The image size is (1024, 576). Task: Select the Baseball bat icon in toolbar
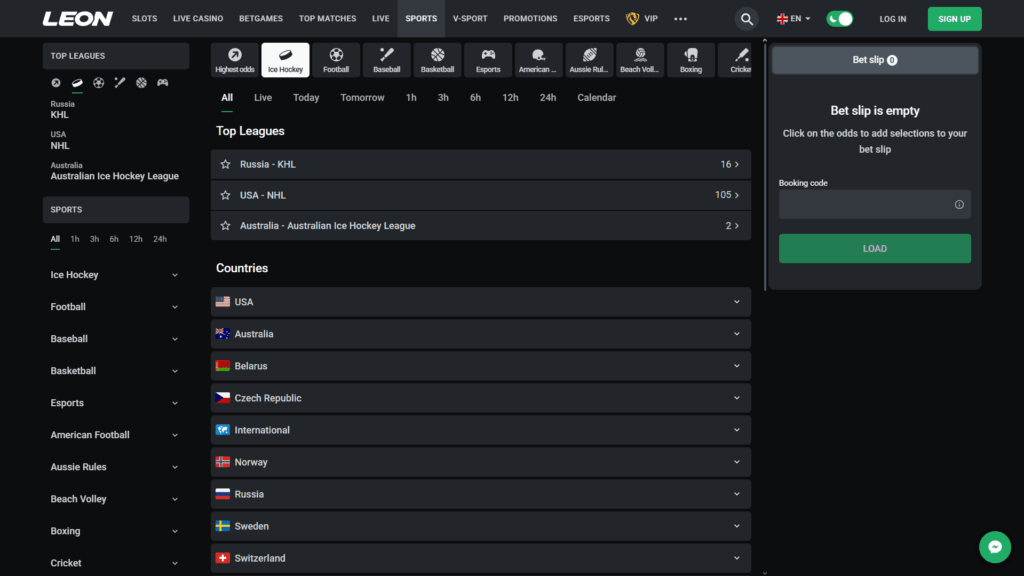(386, 58)
